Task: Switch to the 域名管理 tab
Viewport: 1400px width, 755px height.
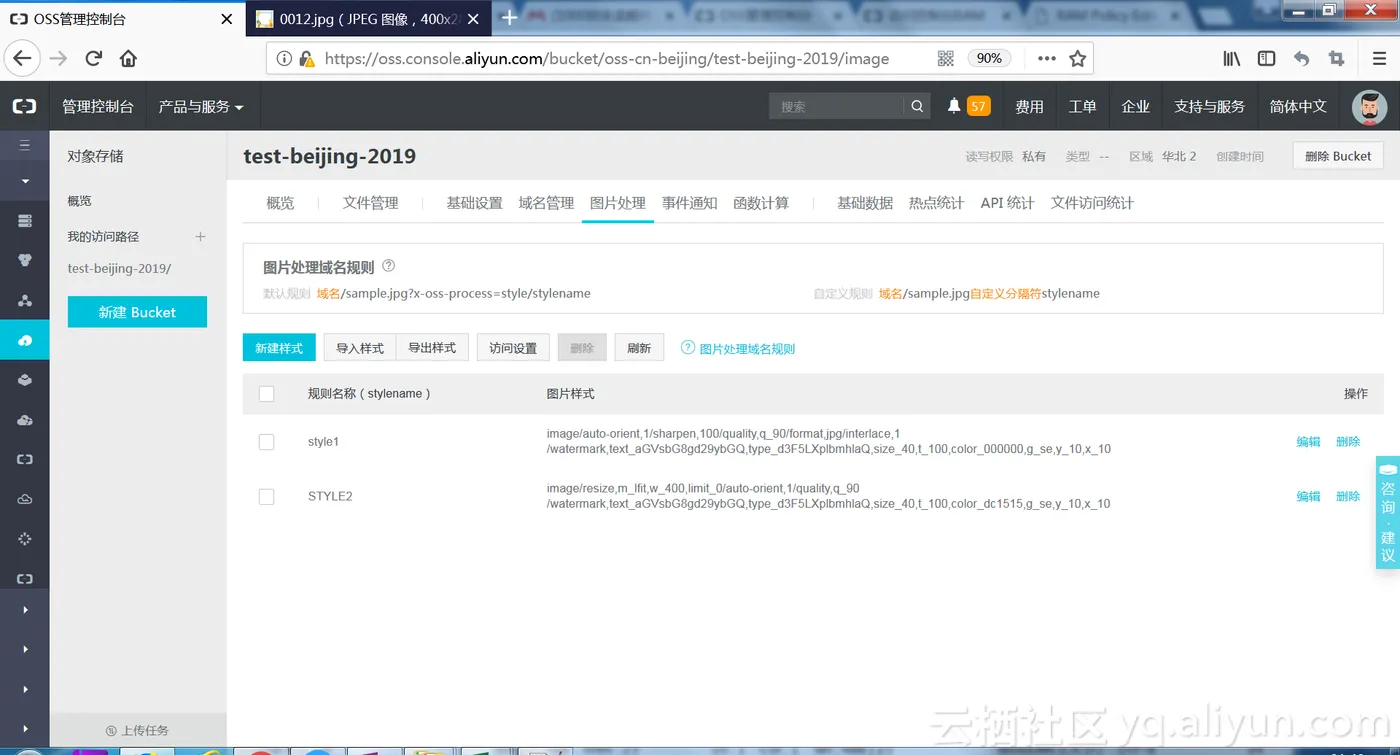Action: [546, 203]
